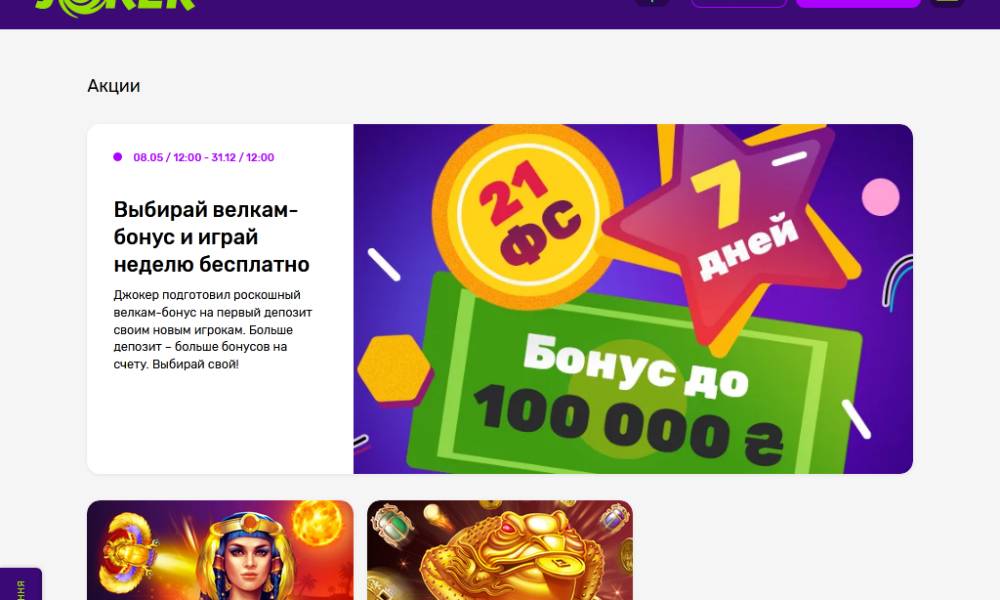Click the pink circle on the banner

(x=881, y=197)
